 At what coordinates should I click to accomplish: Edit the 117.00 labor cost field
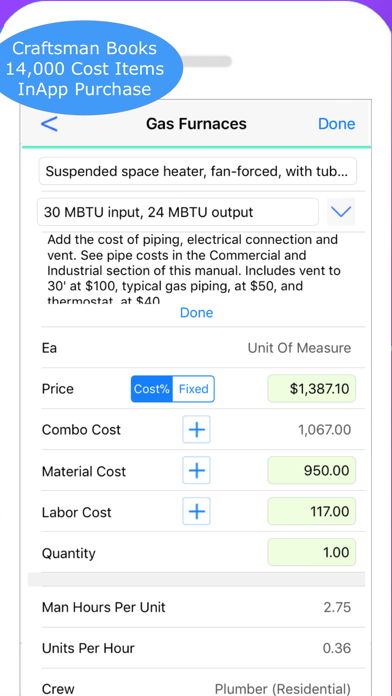tap(312, 511)
